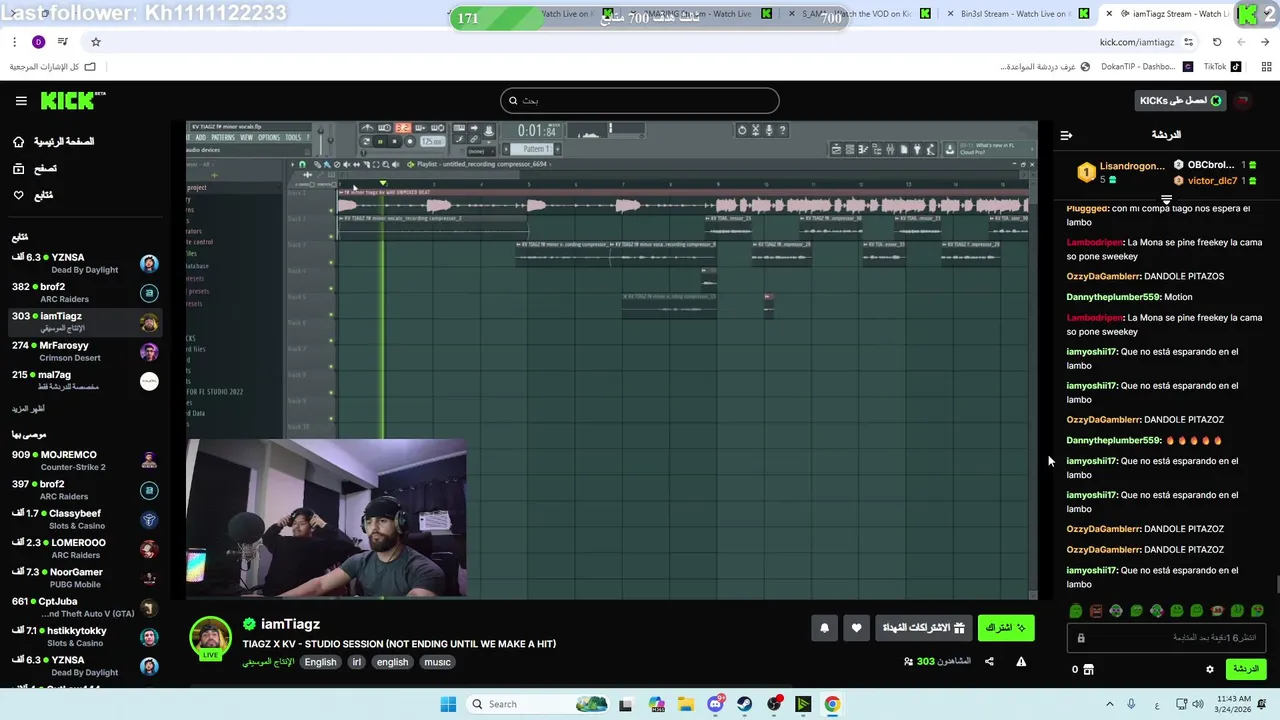The width and height of the screenshot is (1280, 720).
Task: Click the Kick search field
Action: pos(640,100)
